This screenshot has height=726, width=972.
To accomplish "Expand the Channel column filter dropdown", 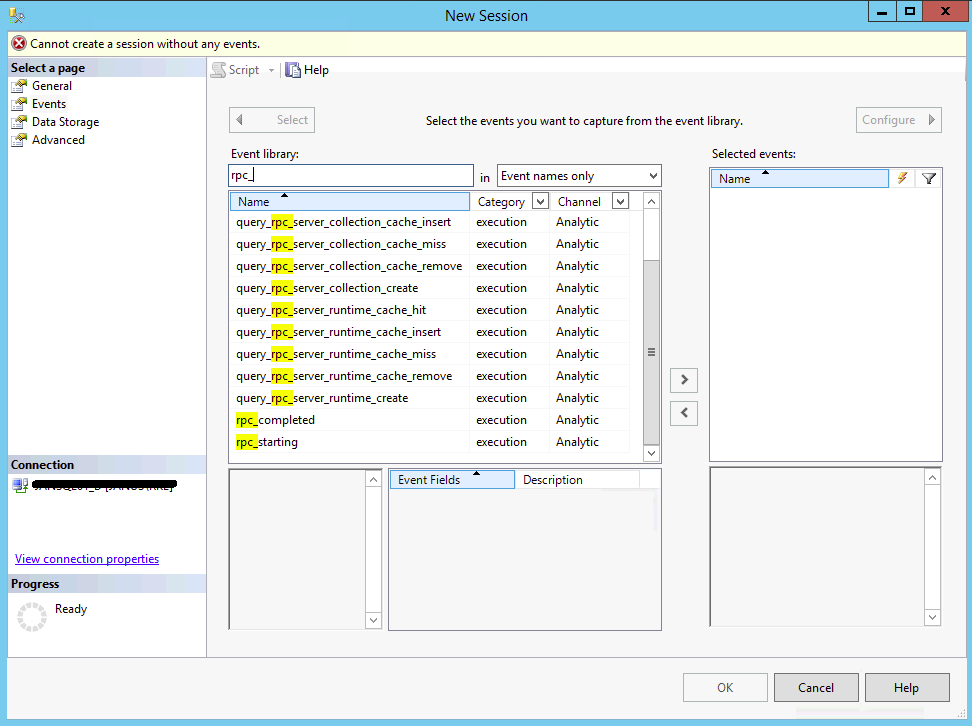I will (x=620, y=201).
